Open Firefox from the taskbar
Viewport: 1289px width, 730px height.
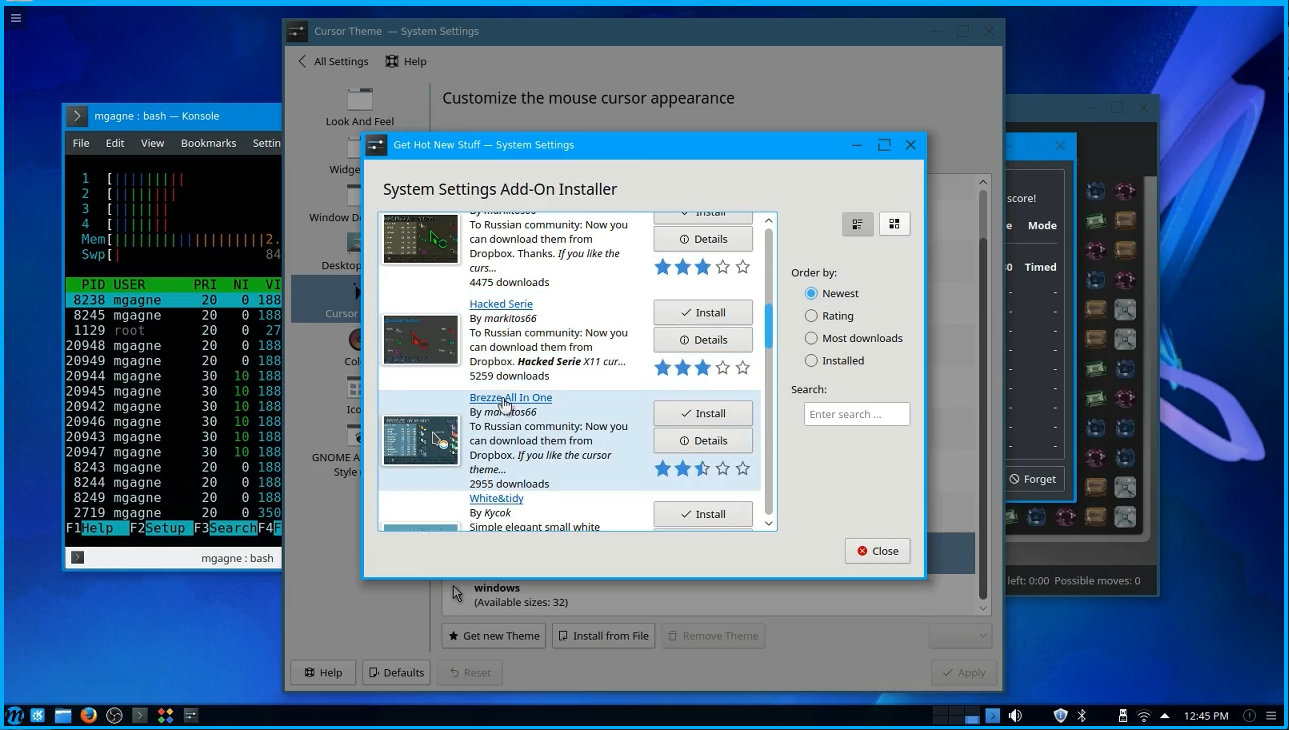[x=88, y=716]
